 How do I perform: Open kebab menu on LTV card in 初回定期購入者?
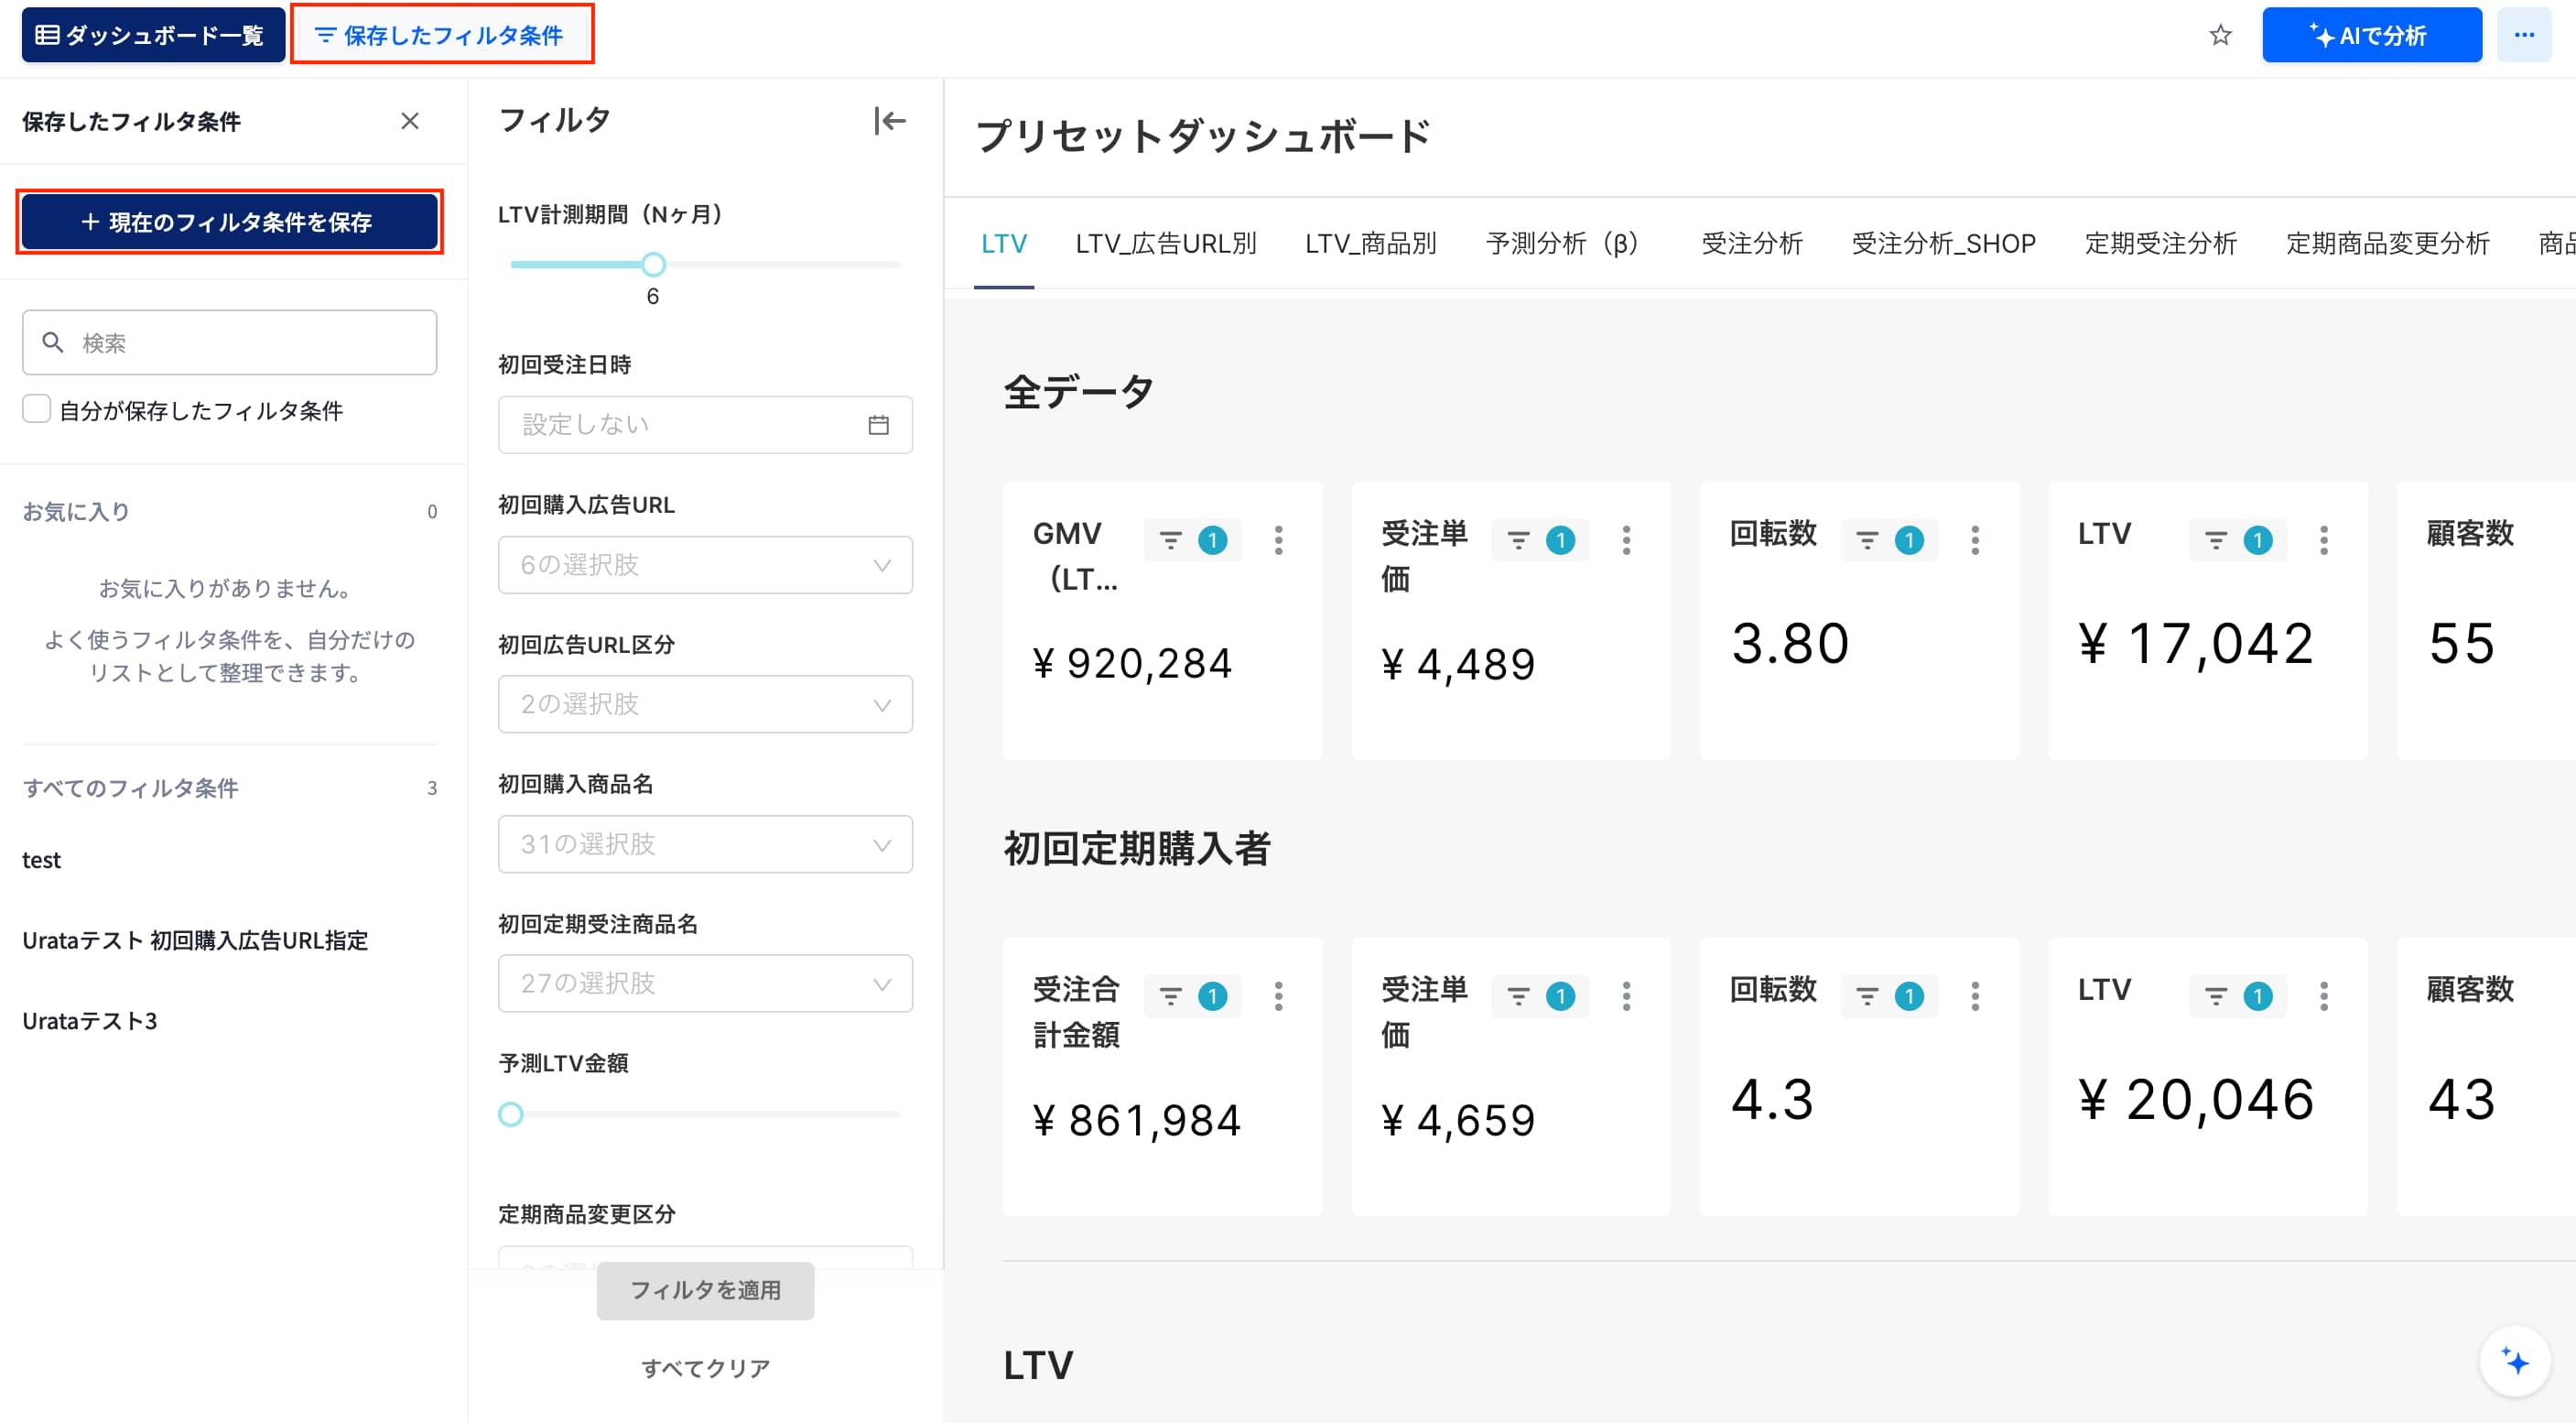pos(2323,996)
